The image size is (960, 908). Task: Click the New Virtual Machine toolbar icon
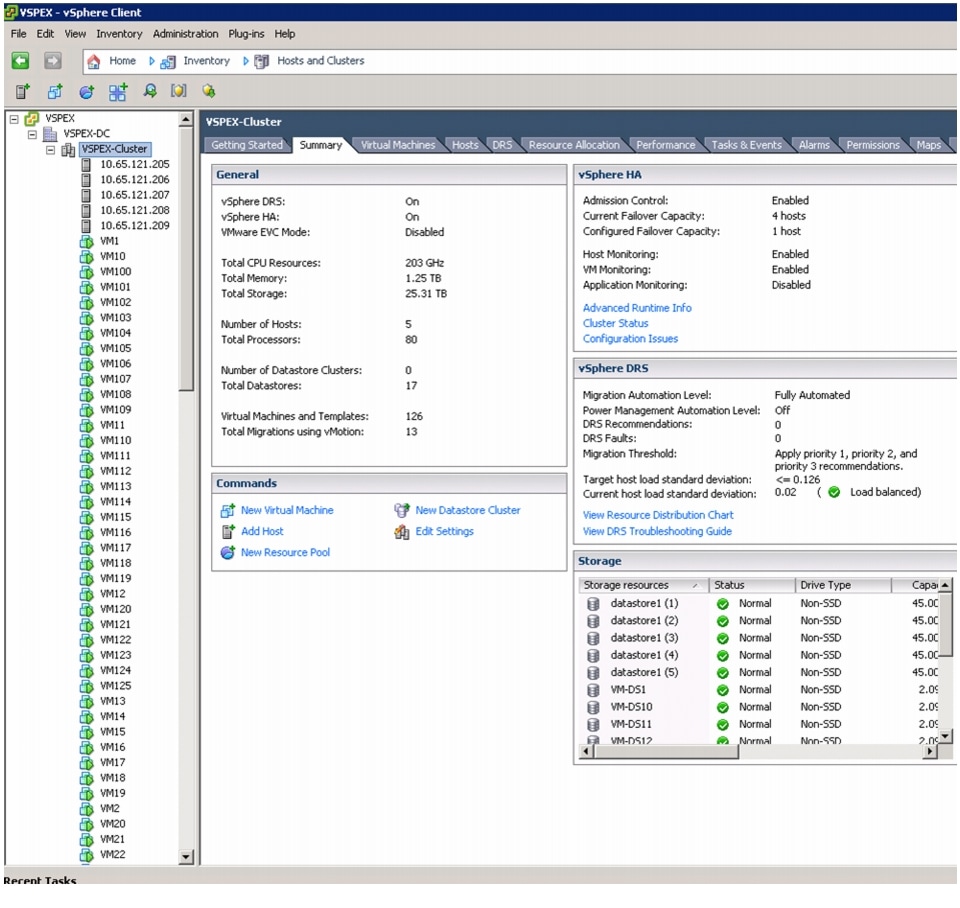(54, 91)
